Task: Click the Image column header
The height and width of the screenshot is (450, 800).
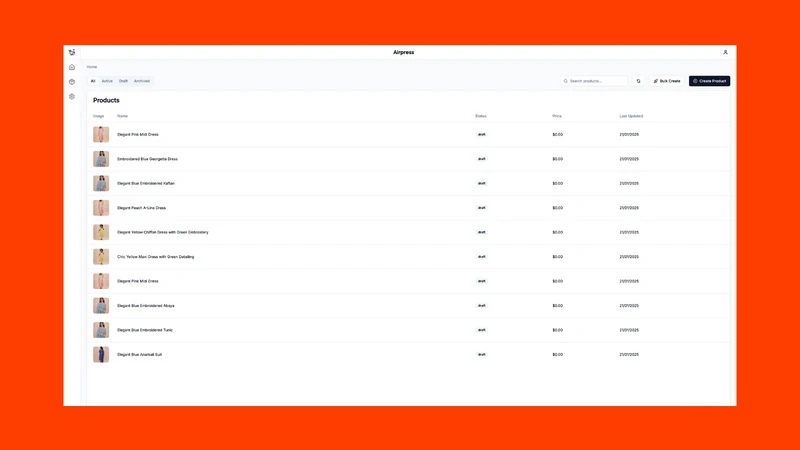Action: [x=98, y=116]
